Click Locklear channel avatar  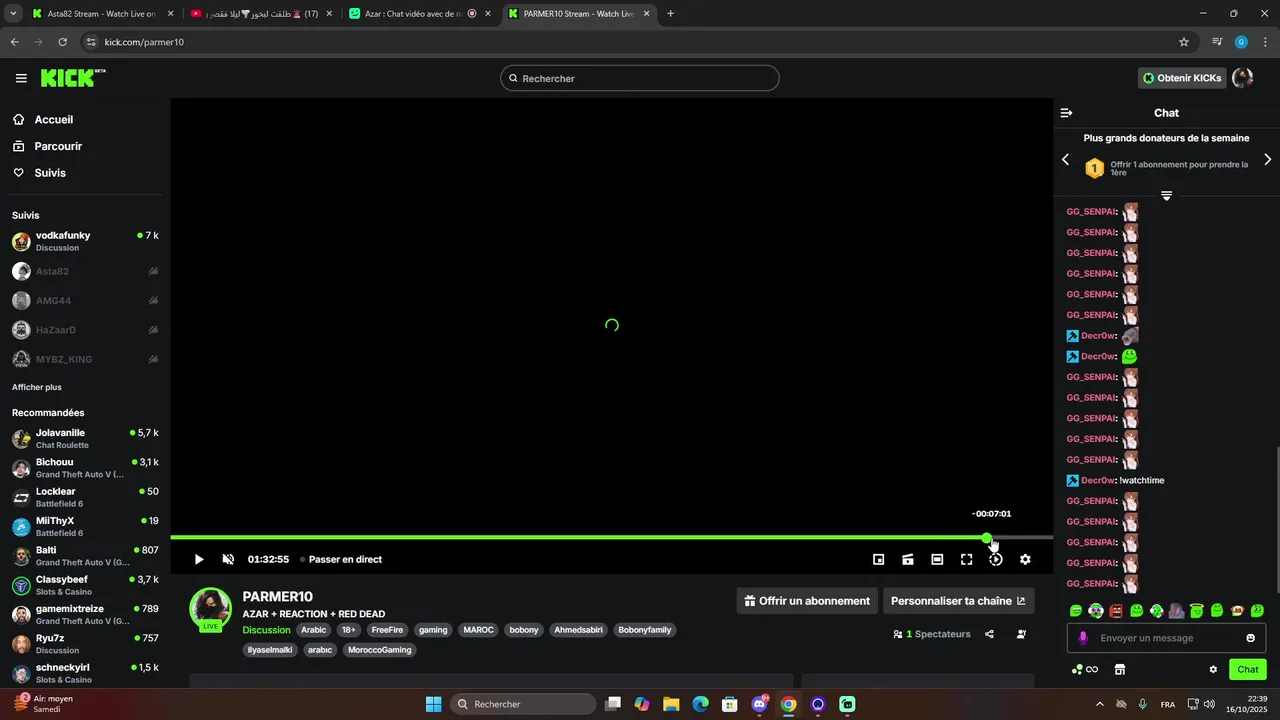21,497
